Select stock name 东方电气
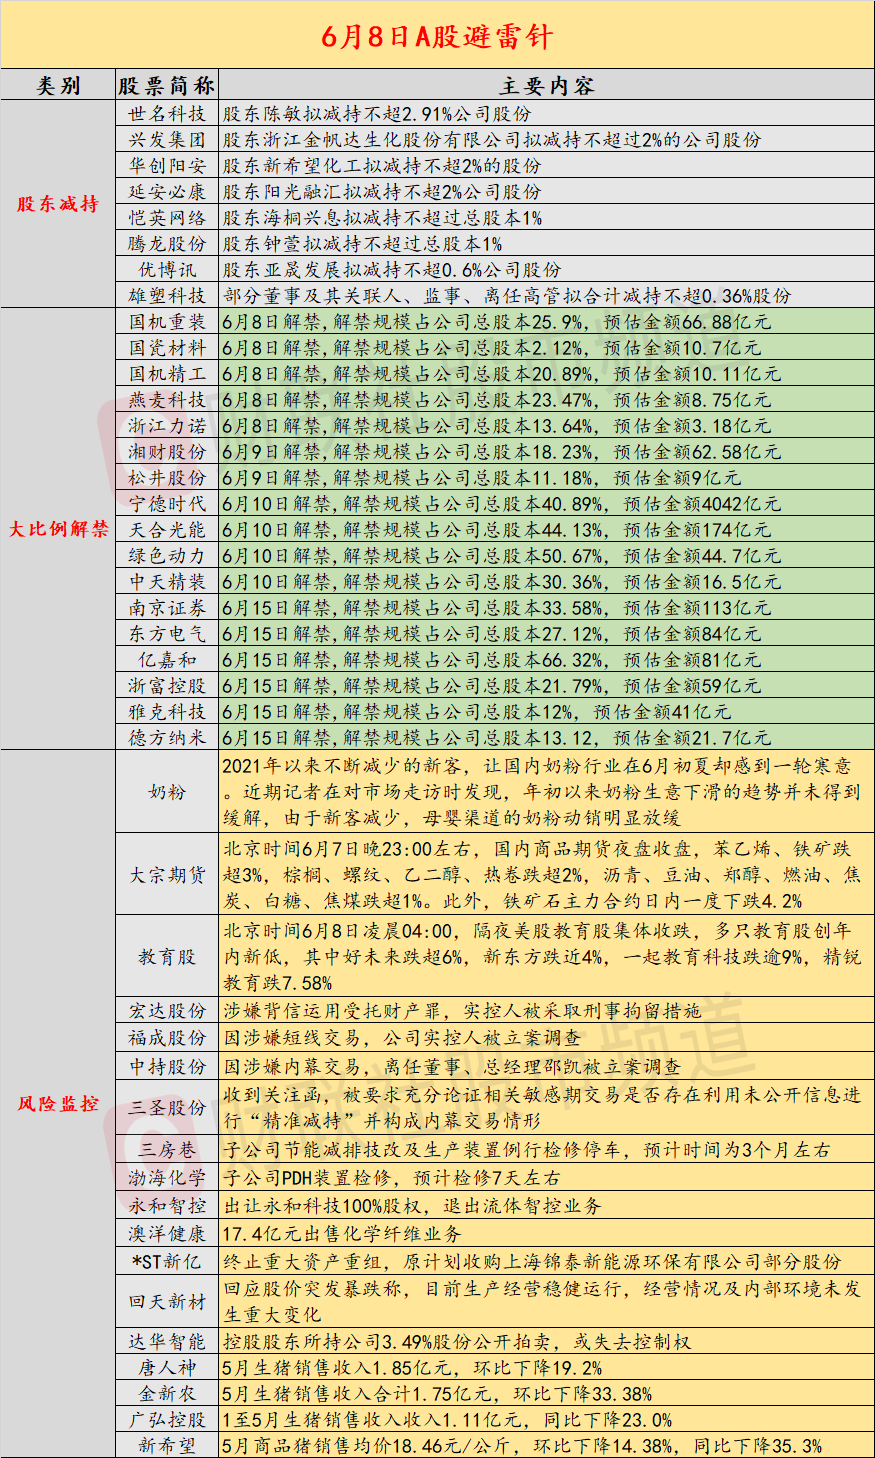 pyautogui.click(x=167, y=634)
